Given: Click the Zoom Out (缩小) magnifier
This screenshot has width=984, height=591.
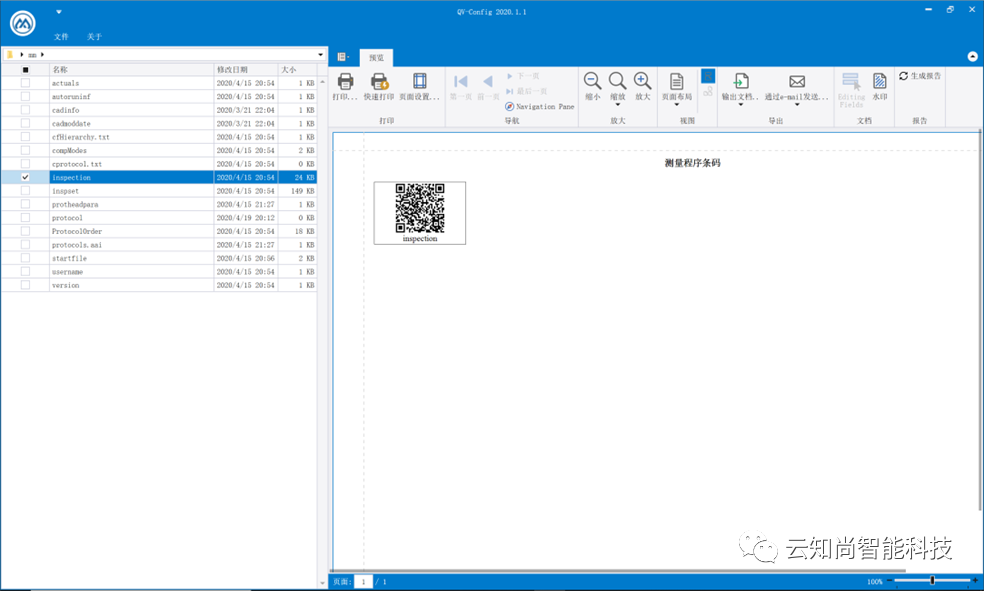Looking at the screenshot, I should tap(592, 83).
